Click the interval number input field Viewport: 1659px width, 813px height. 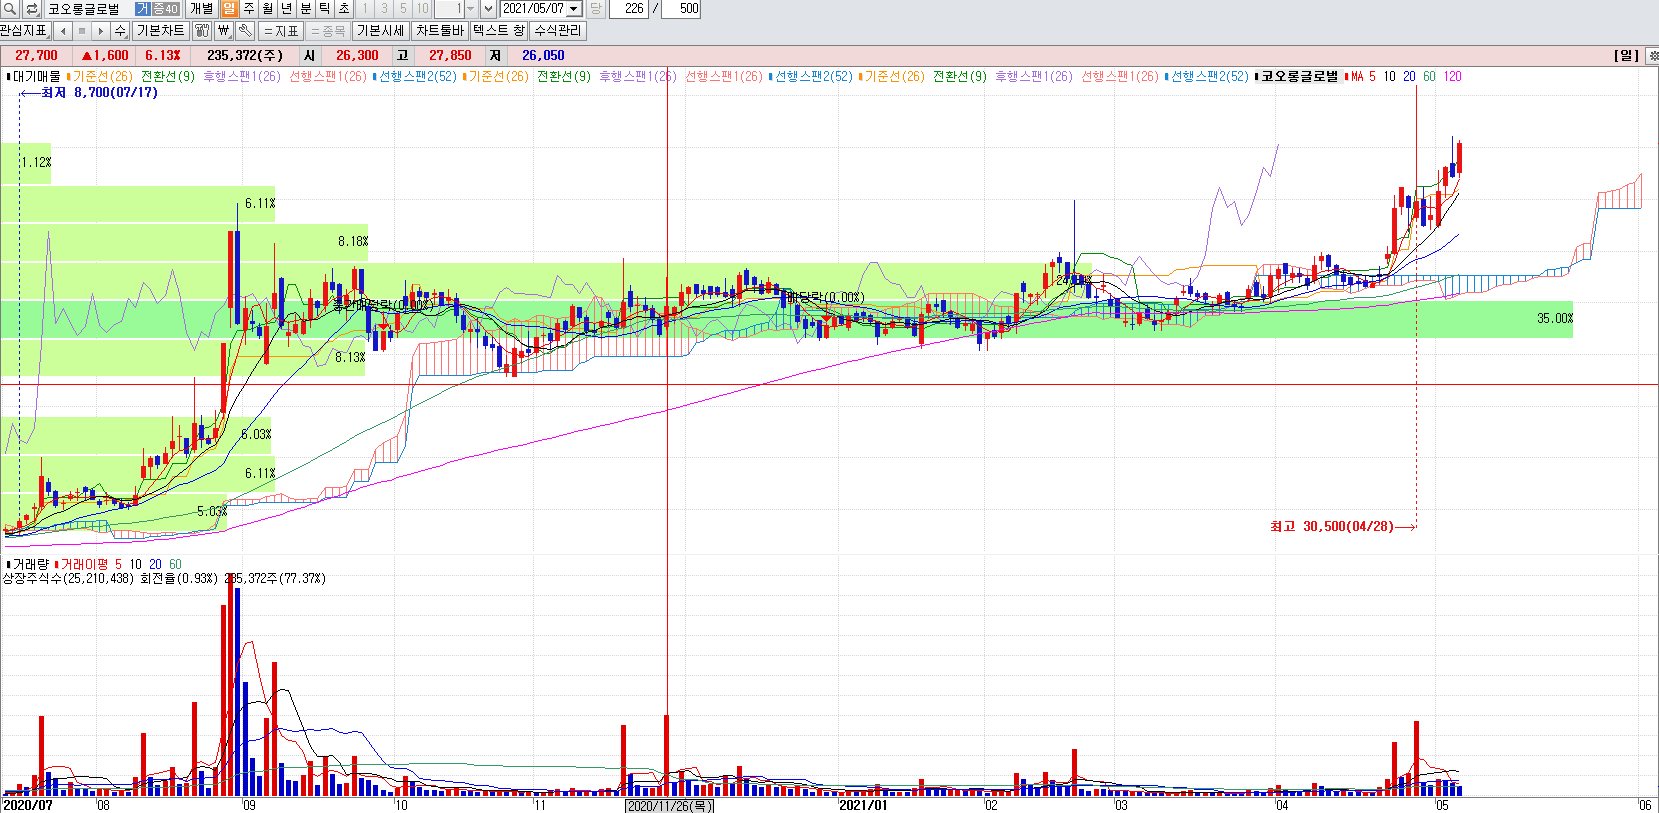click(x=449, y=9)
